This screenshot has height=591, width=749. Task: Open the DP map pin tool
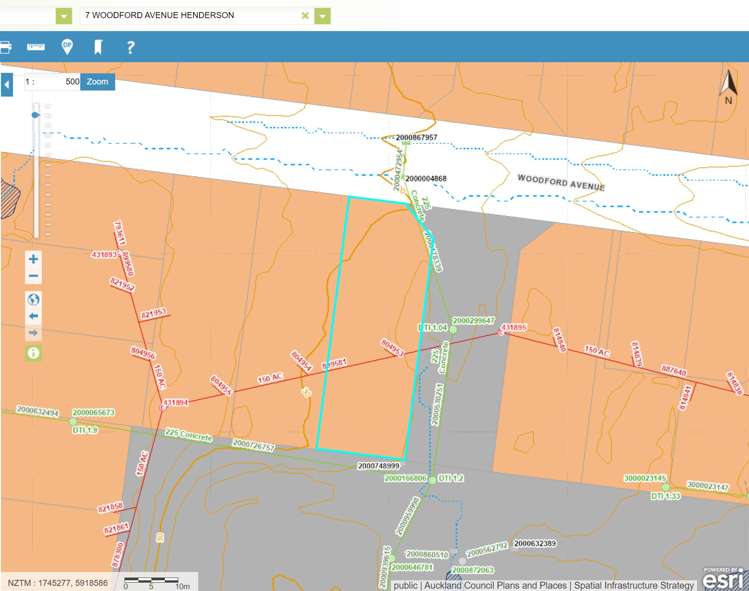tap(67, 47)
